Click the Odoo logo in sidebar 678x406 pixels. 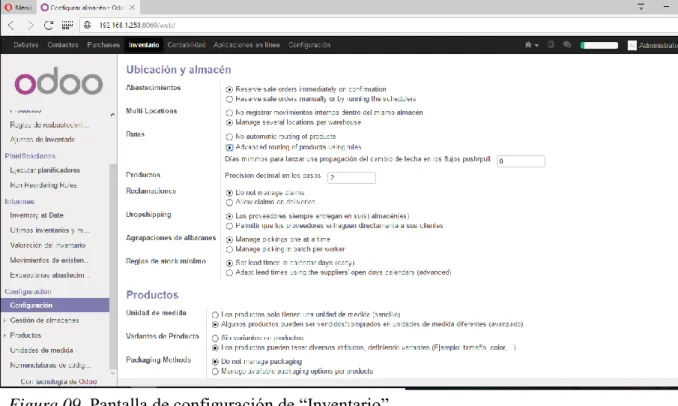(59, 81)
